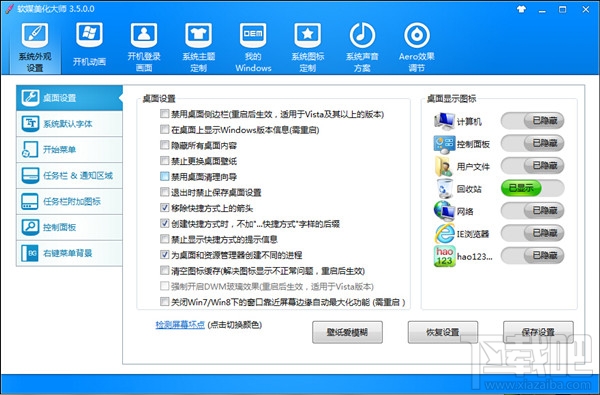Select 系统默认字体 in the sidebar

pyautogui.click(x=69, y=124)
